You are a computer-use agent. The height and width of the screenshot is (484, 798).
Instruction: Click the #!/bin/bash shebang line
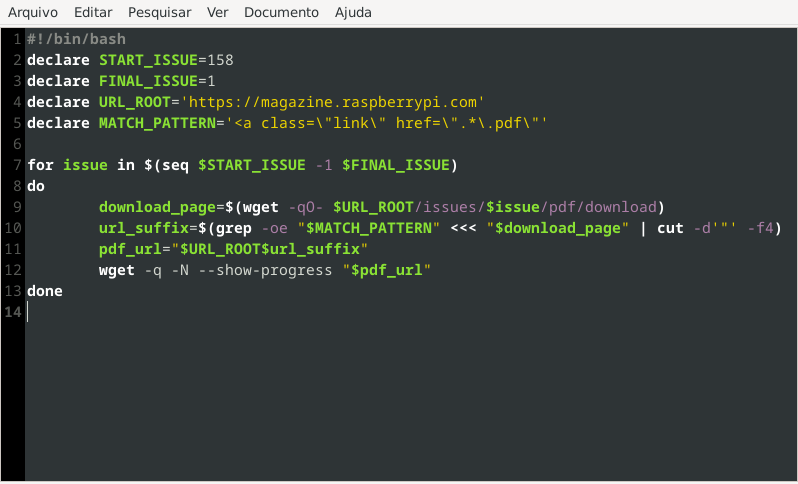71,38
